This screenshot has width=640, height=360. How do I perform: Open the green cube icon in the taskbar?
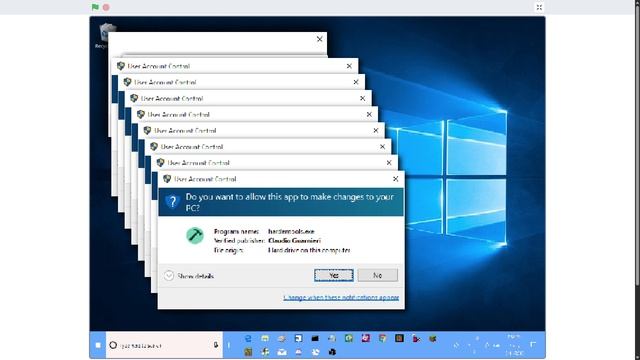[x=433, y=338]
